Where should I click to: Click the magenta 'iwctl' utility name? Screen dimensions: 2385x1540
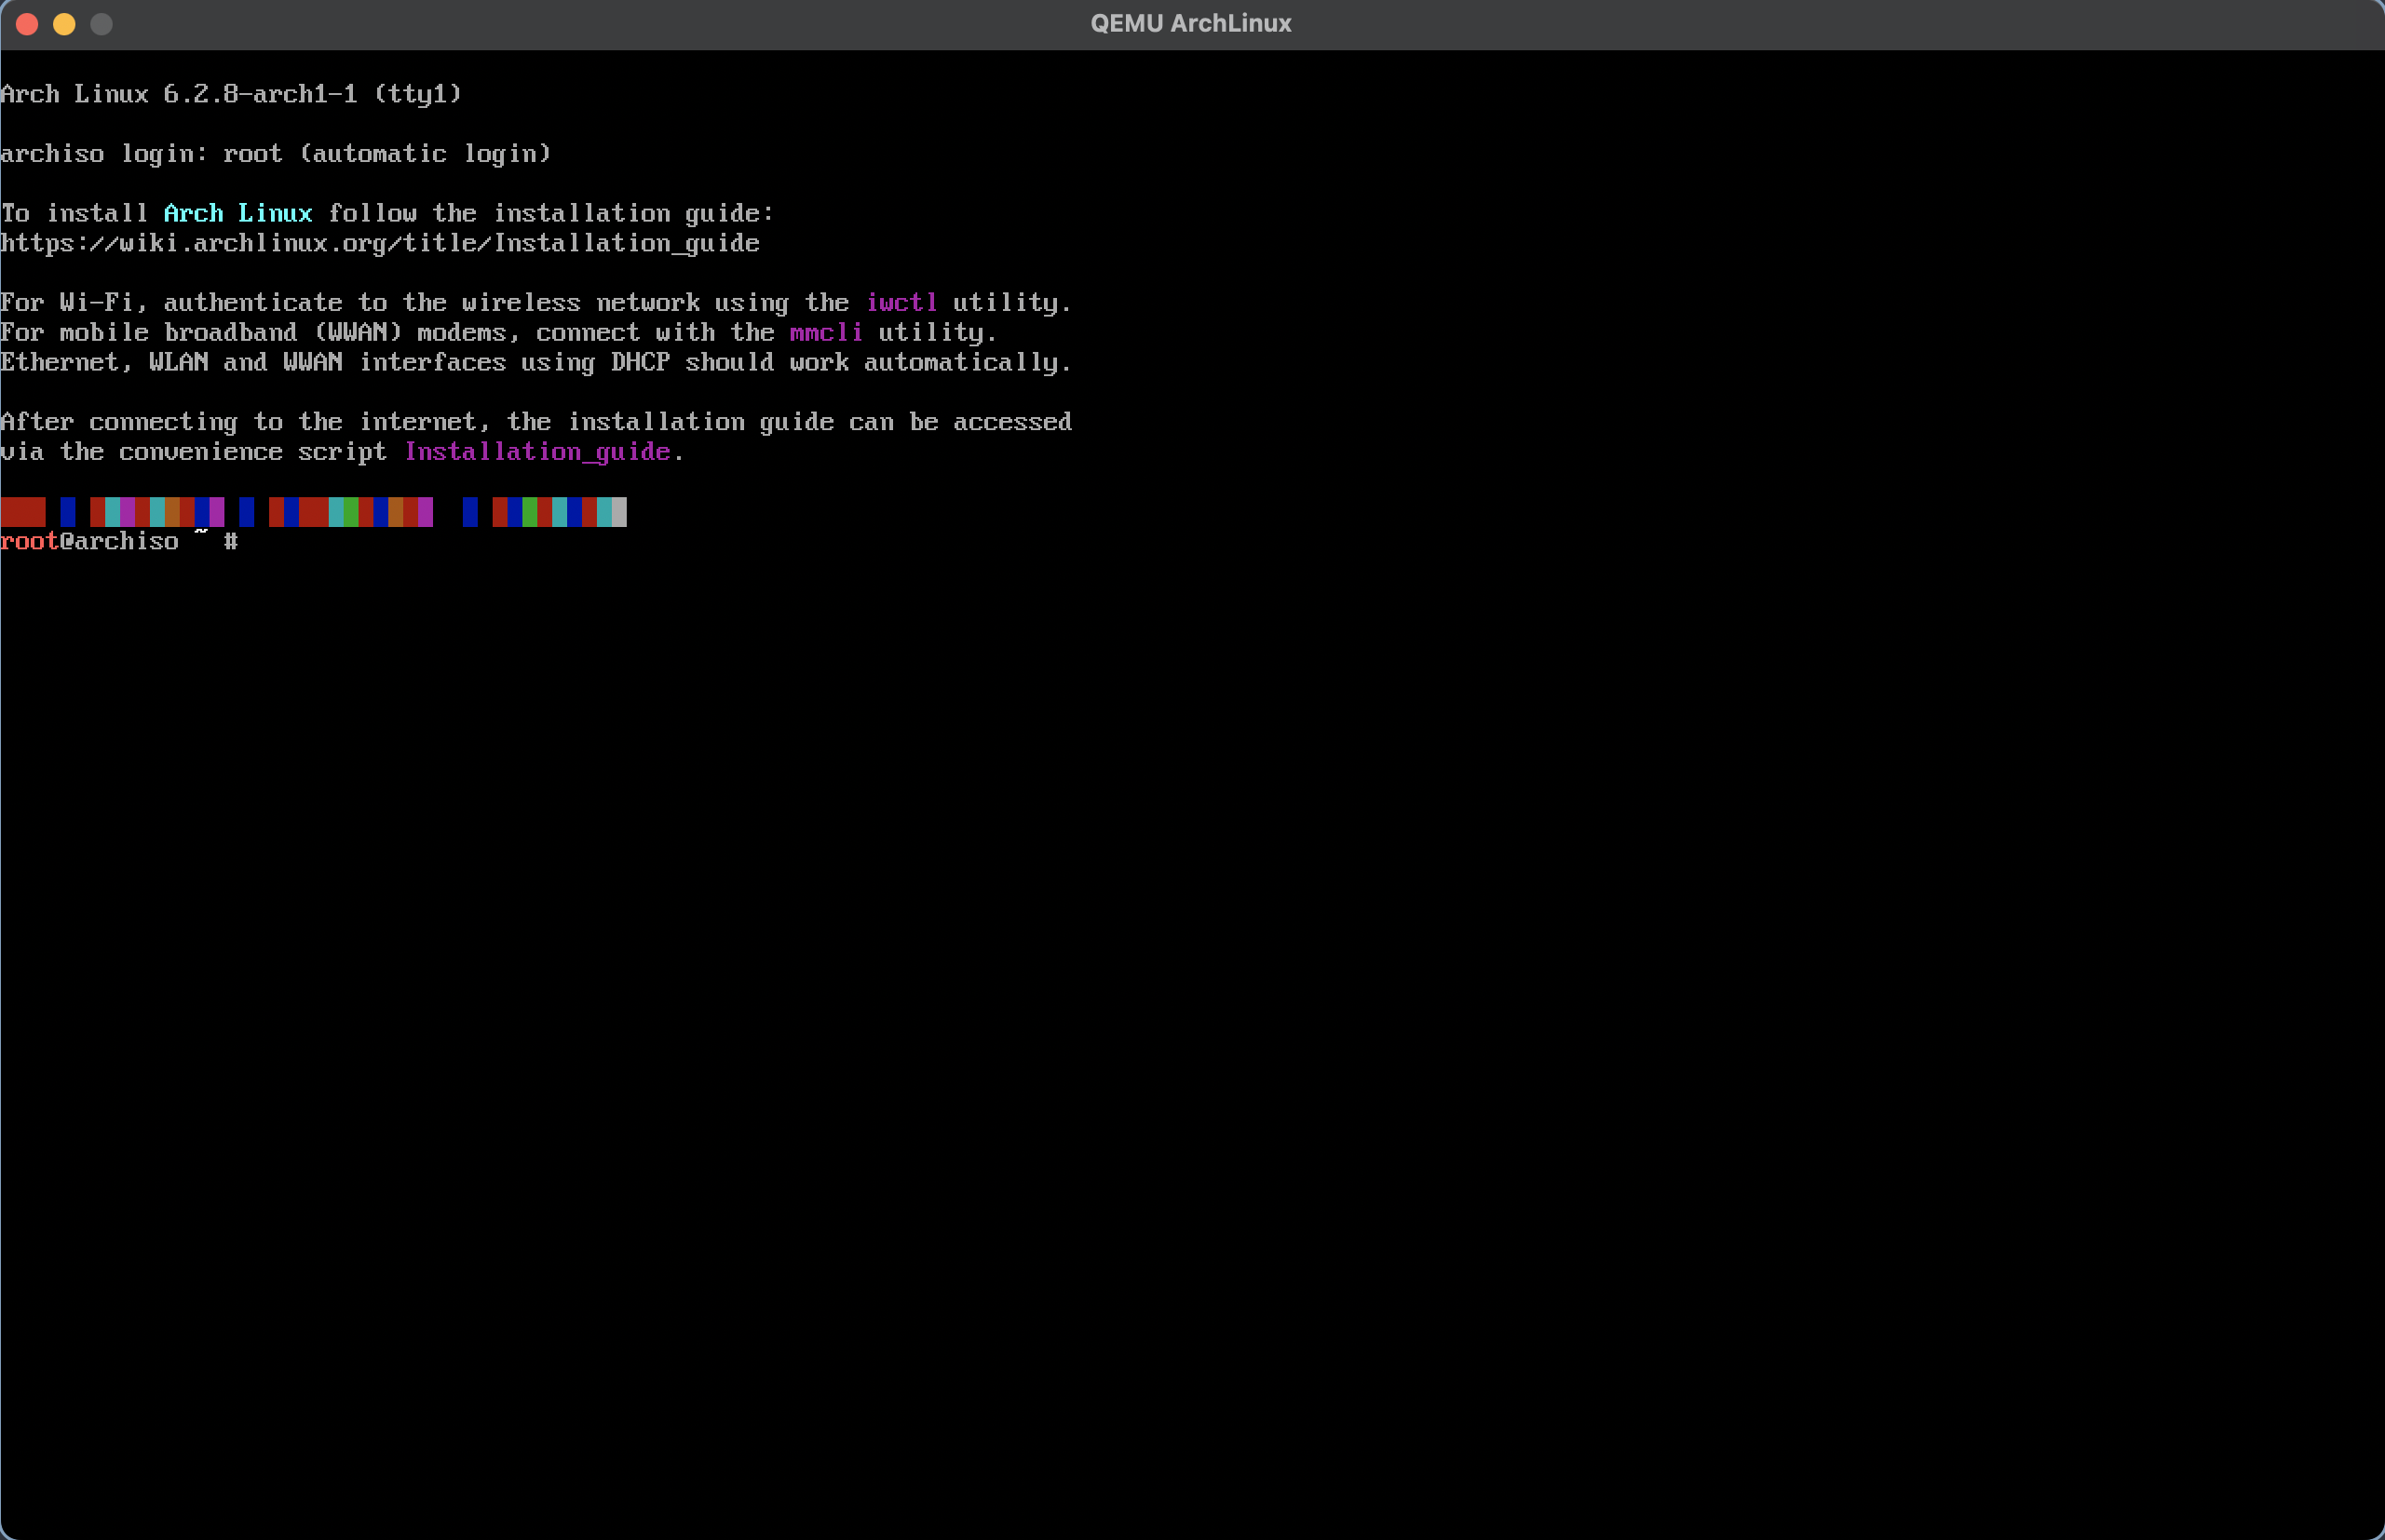pyautogui.click(x=902, y=302)
